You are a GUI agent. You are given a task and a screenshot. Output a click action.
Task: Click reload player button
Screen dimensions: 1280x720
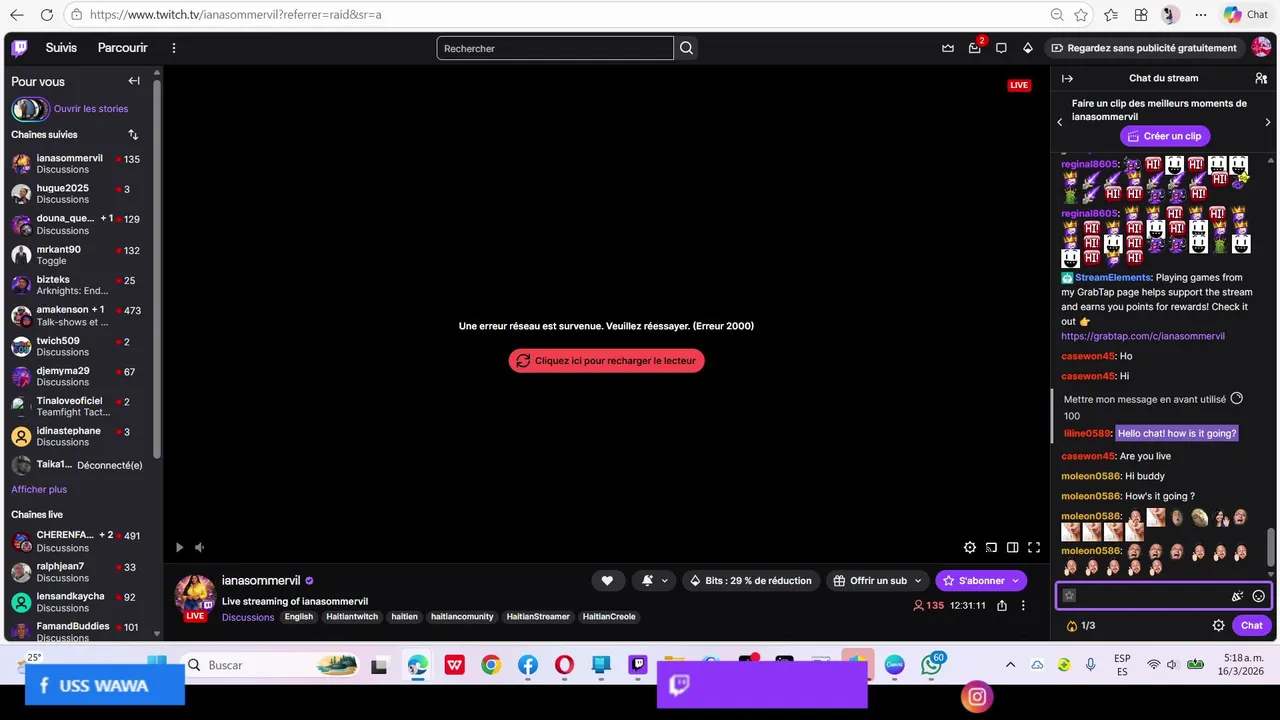click(606, 361)
